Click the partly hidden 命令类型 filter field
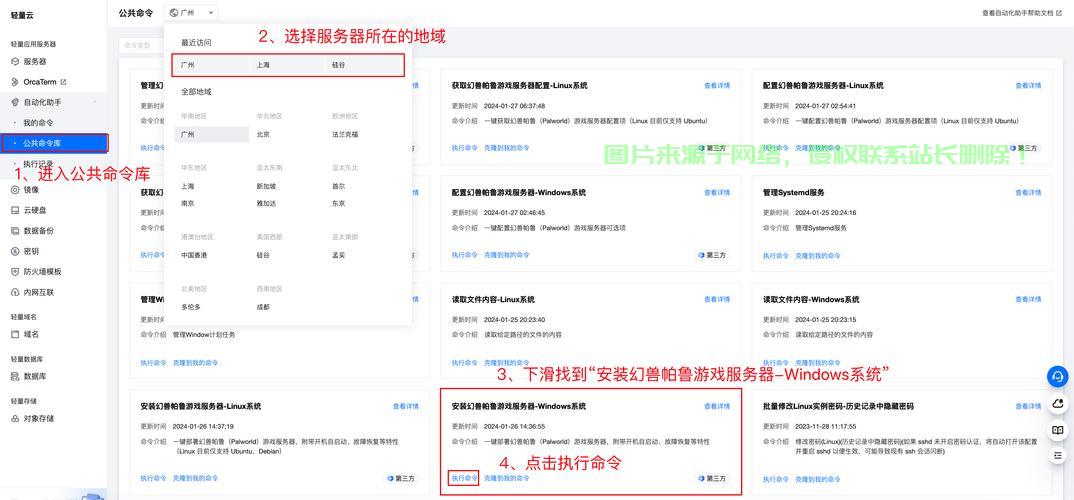 (x=142, y=45)
